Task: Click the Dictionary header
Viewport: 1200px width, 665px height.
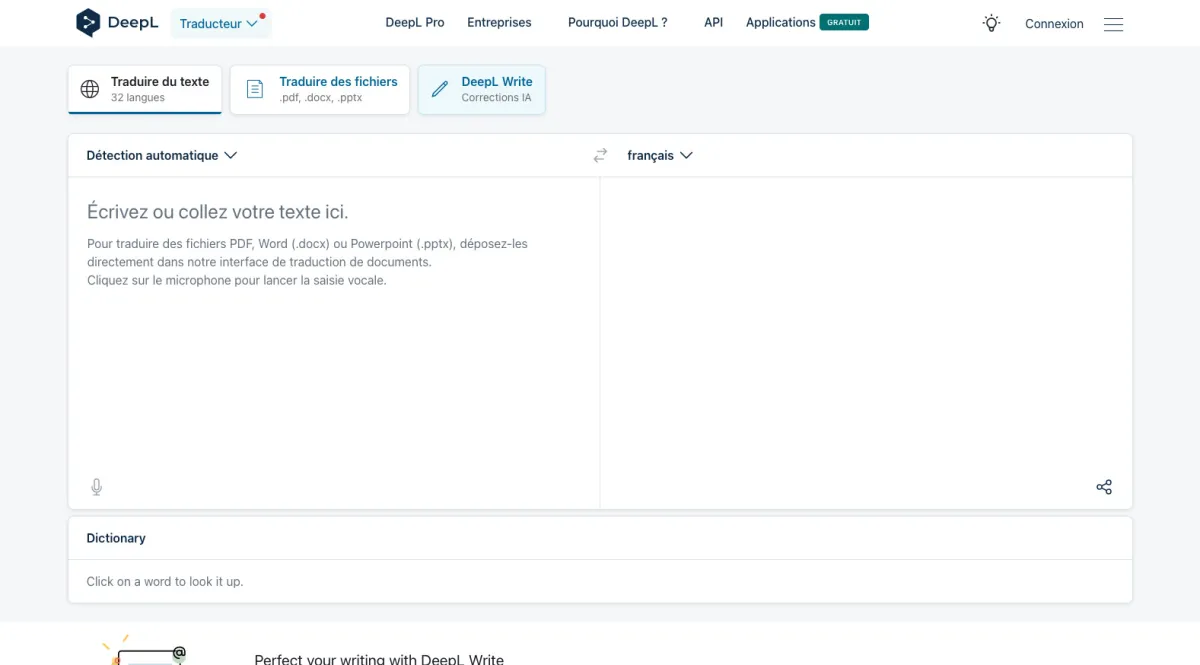Action: [116, 538]
